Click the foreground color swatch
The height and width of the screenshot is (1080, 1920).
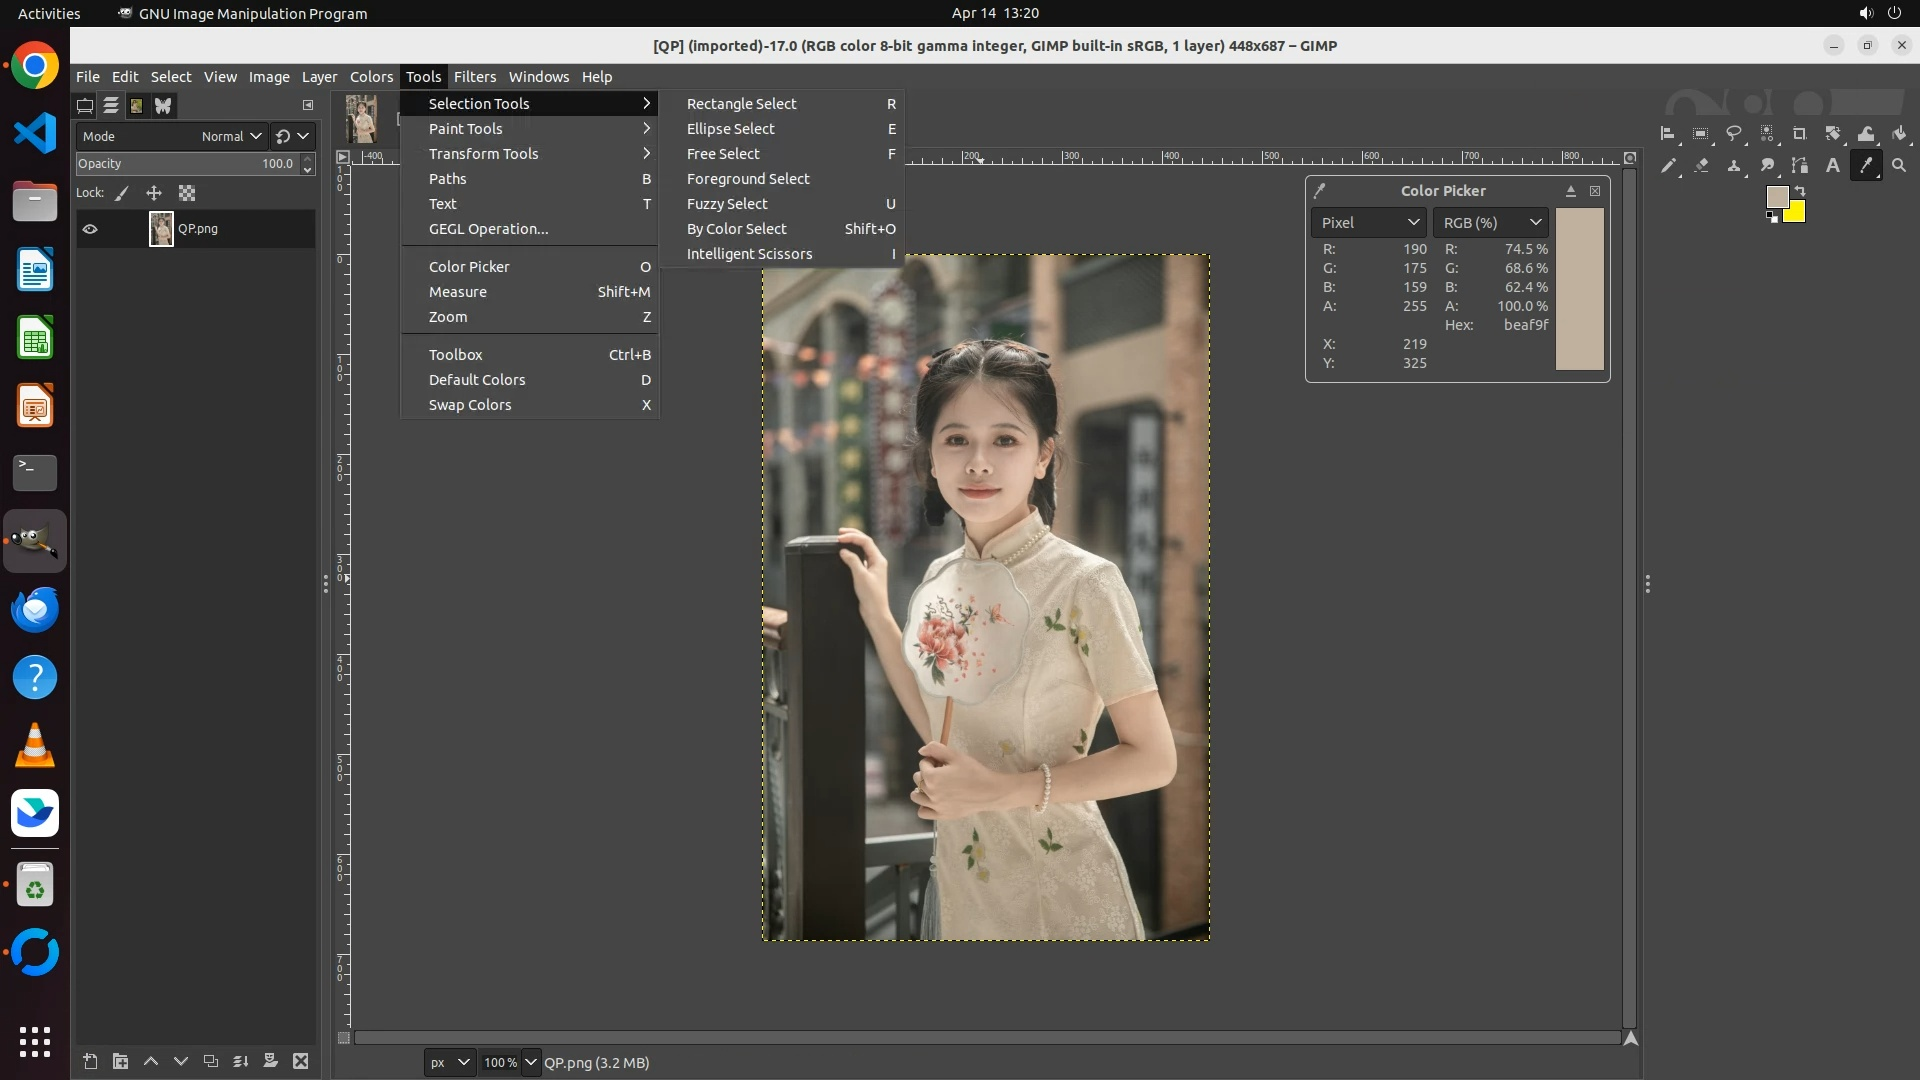point(1777,196)
